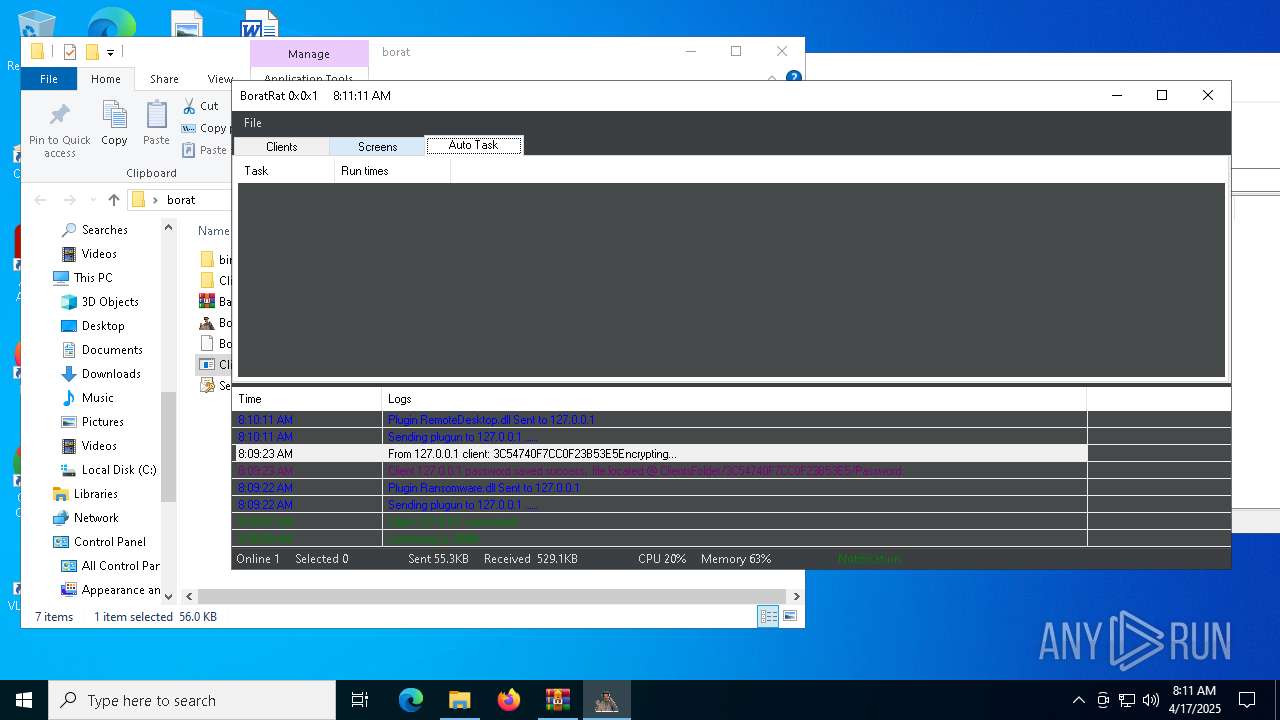1280x720 pixels.
Task: Launch Microsoft Edge from the taskbar
Action: 411,700
